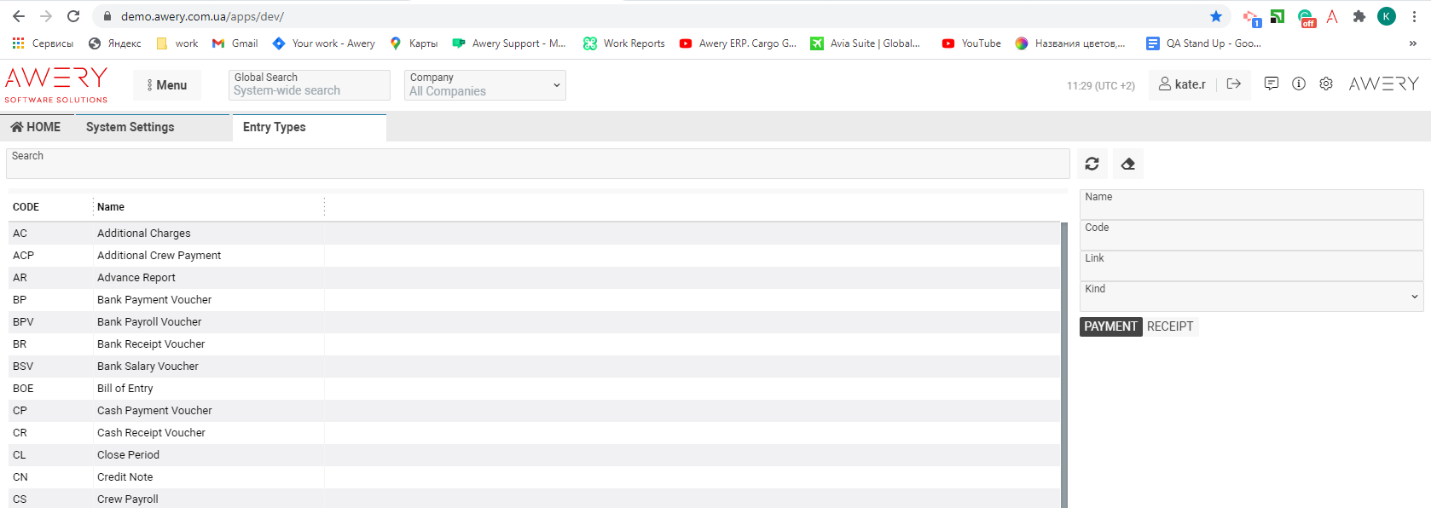
Task: Go to the HOME tab
Action: [36, 127]
